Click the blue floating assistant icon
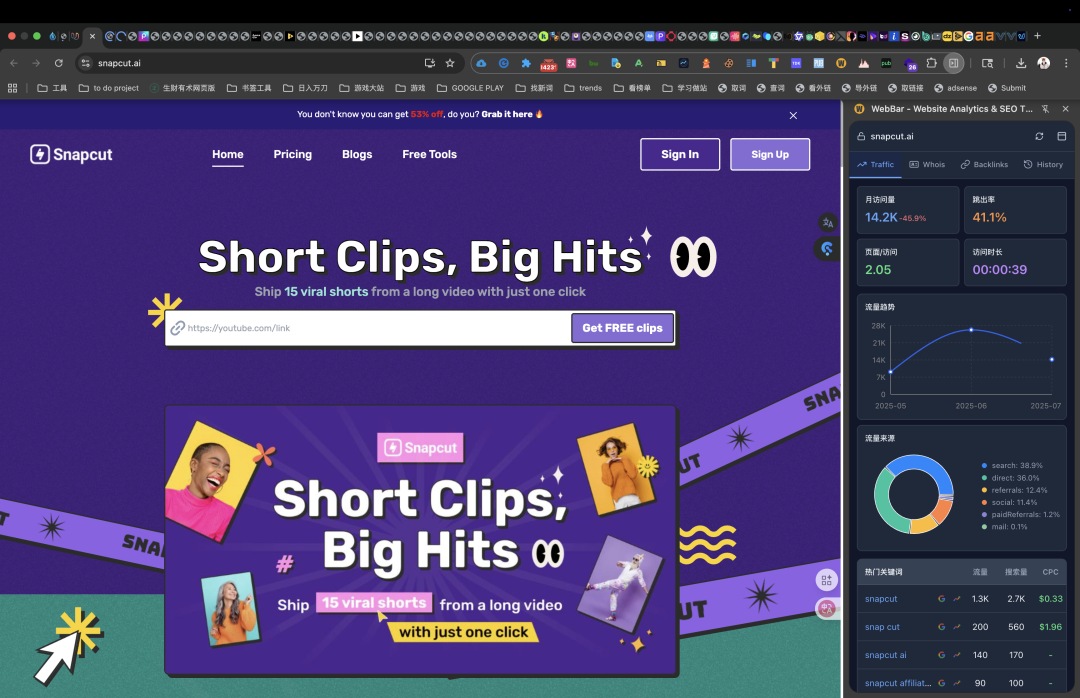The width and height of the screenshot is (1080, 698). [x=827, y=249]
